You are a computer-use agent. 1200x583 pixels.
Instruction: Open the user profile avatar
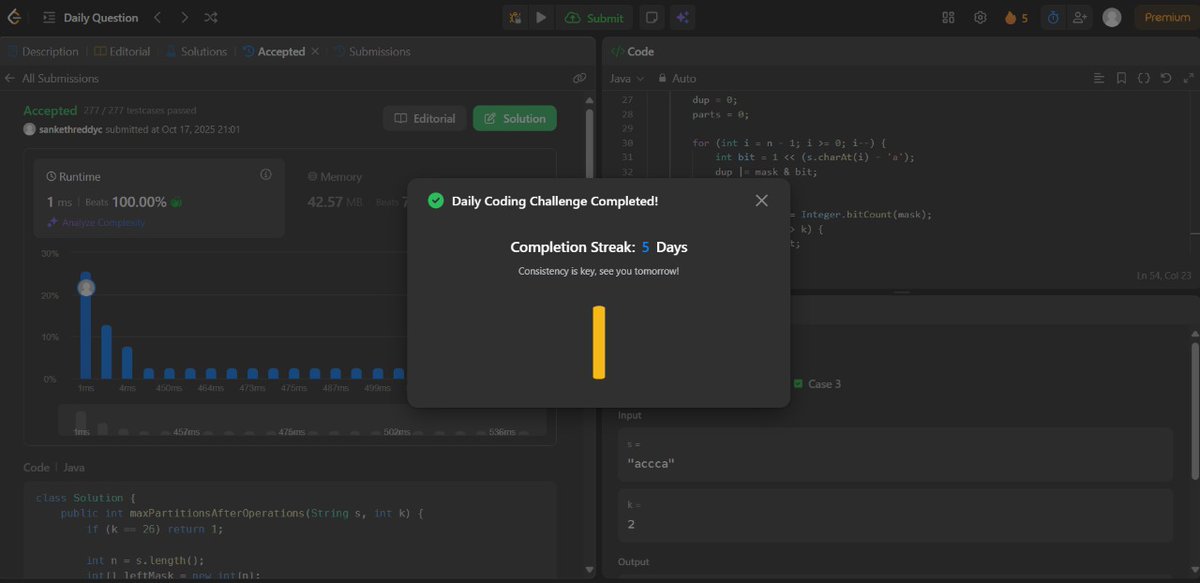(1111, 18)
